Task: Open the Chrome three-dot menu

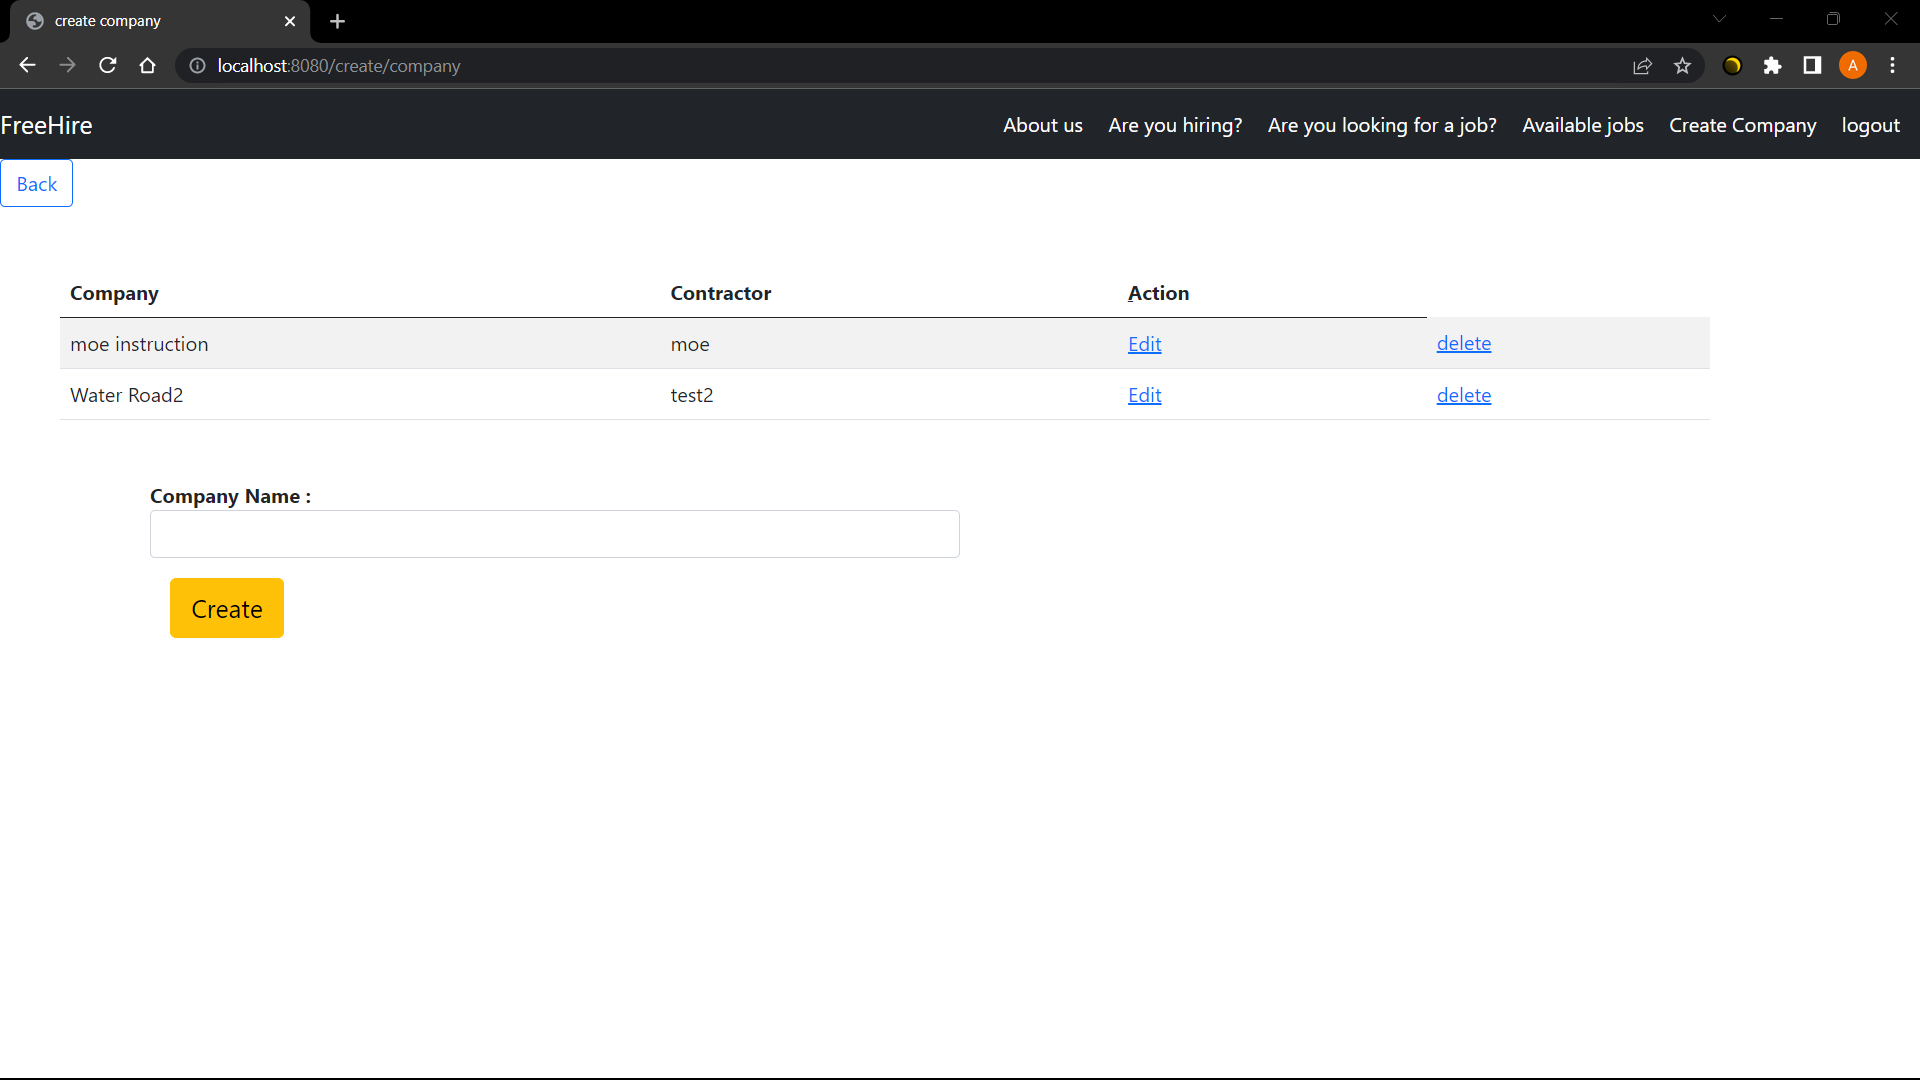Action: click(x=1892, y=65)
